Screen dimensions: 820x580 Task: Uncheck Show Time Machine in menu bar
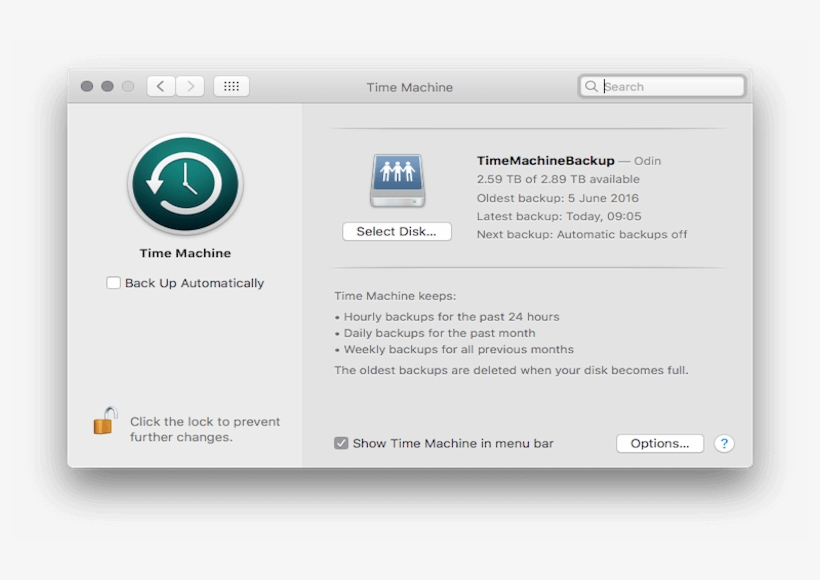point(343,443)
